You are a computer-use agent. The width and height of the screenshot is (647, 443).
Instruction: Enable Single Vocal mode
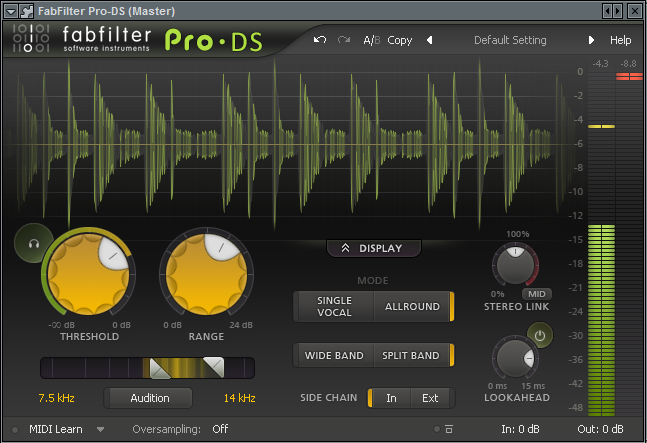point(334,307)
